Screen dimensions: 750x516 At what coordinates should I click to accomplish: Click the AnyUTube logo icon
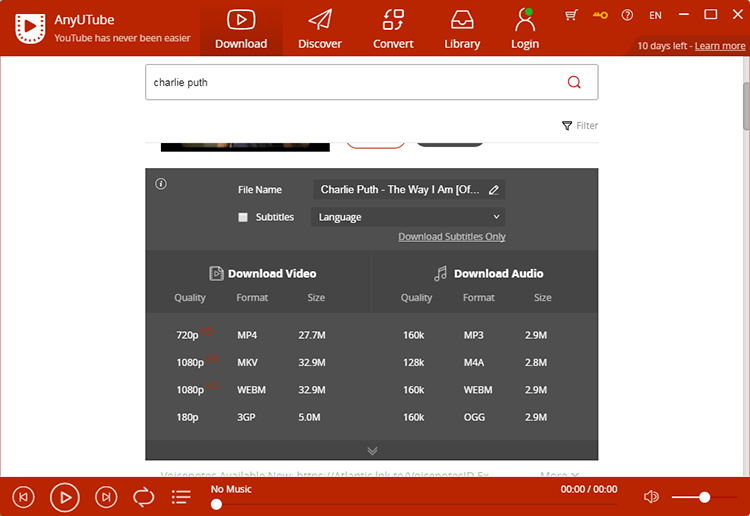[x=30, y=28]
